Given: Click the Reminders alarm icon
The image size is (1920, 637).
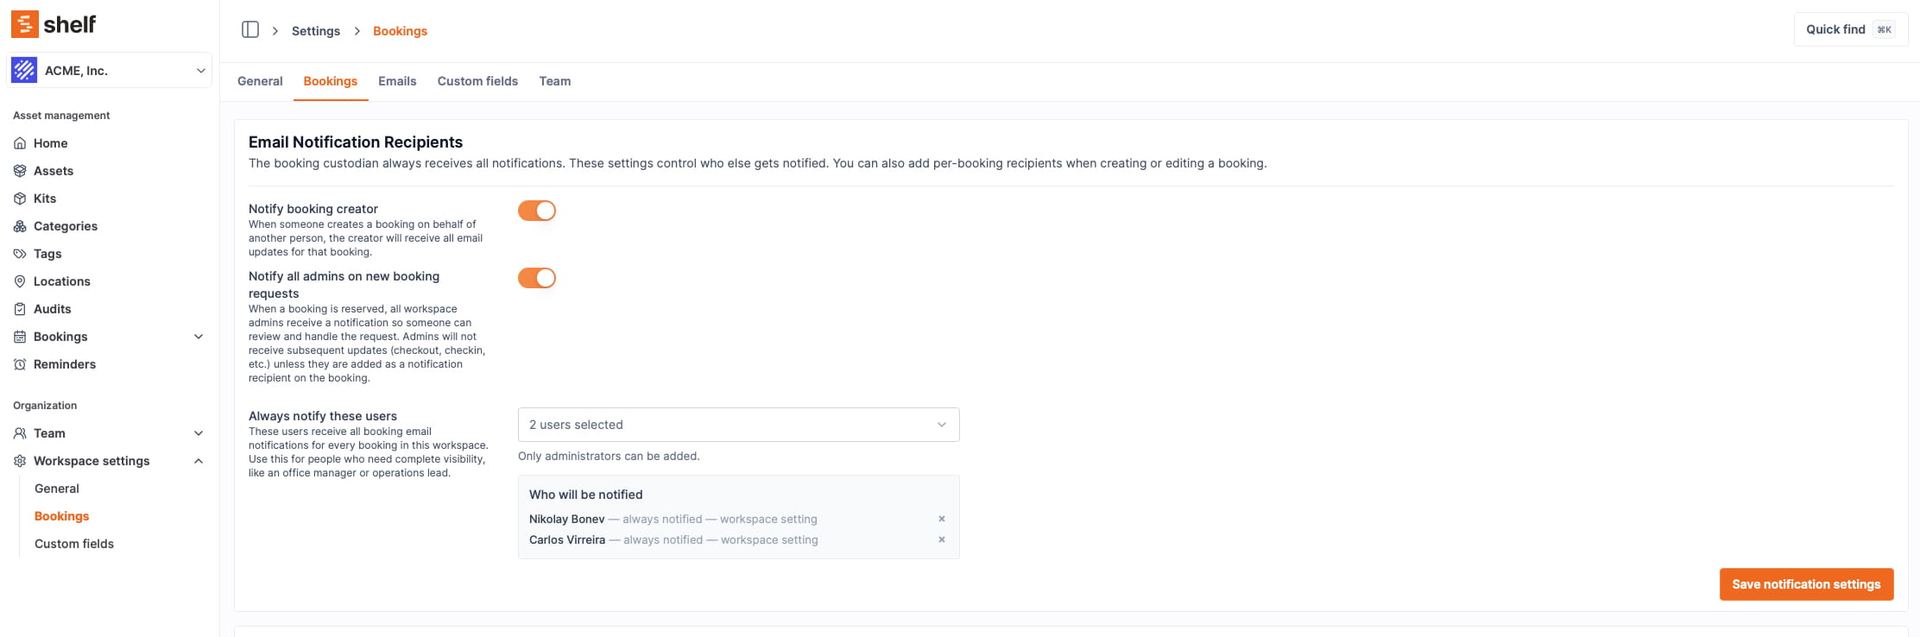Looking at the screenshot, I should tap(20, 364).
